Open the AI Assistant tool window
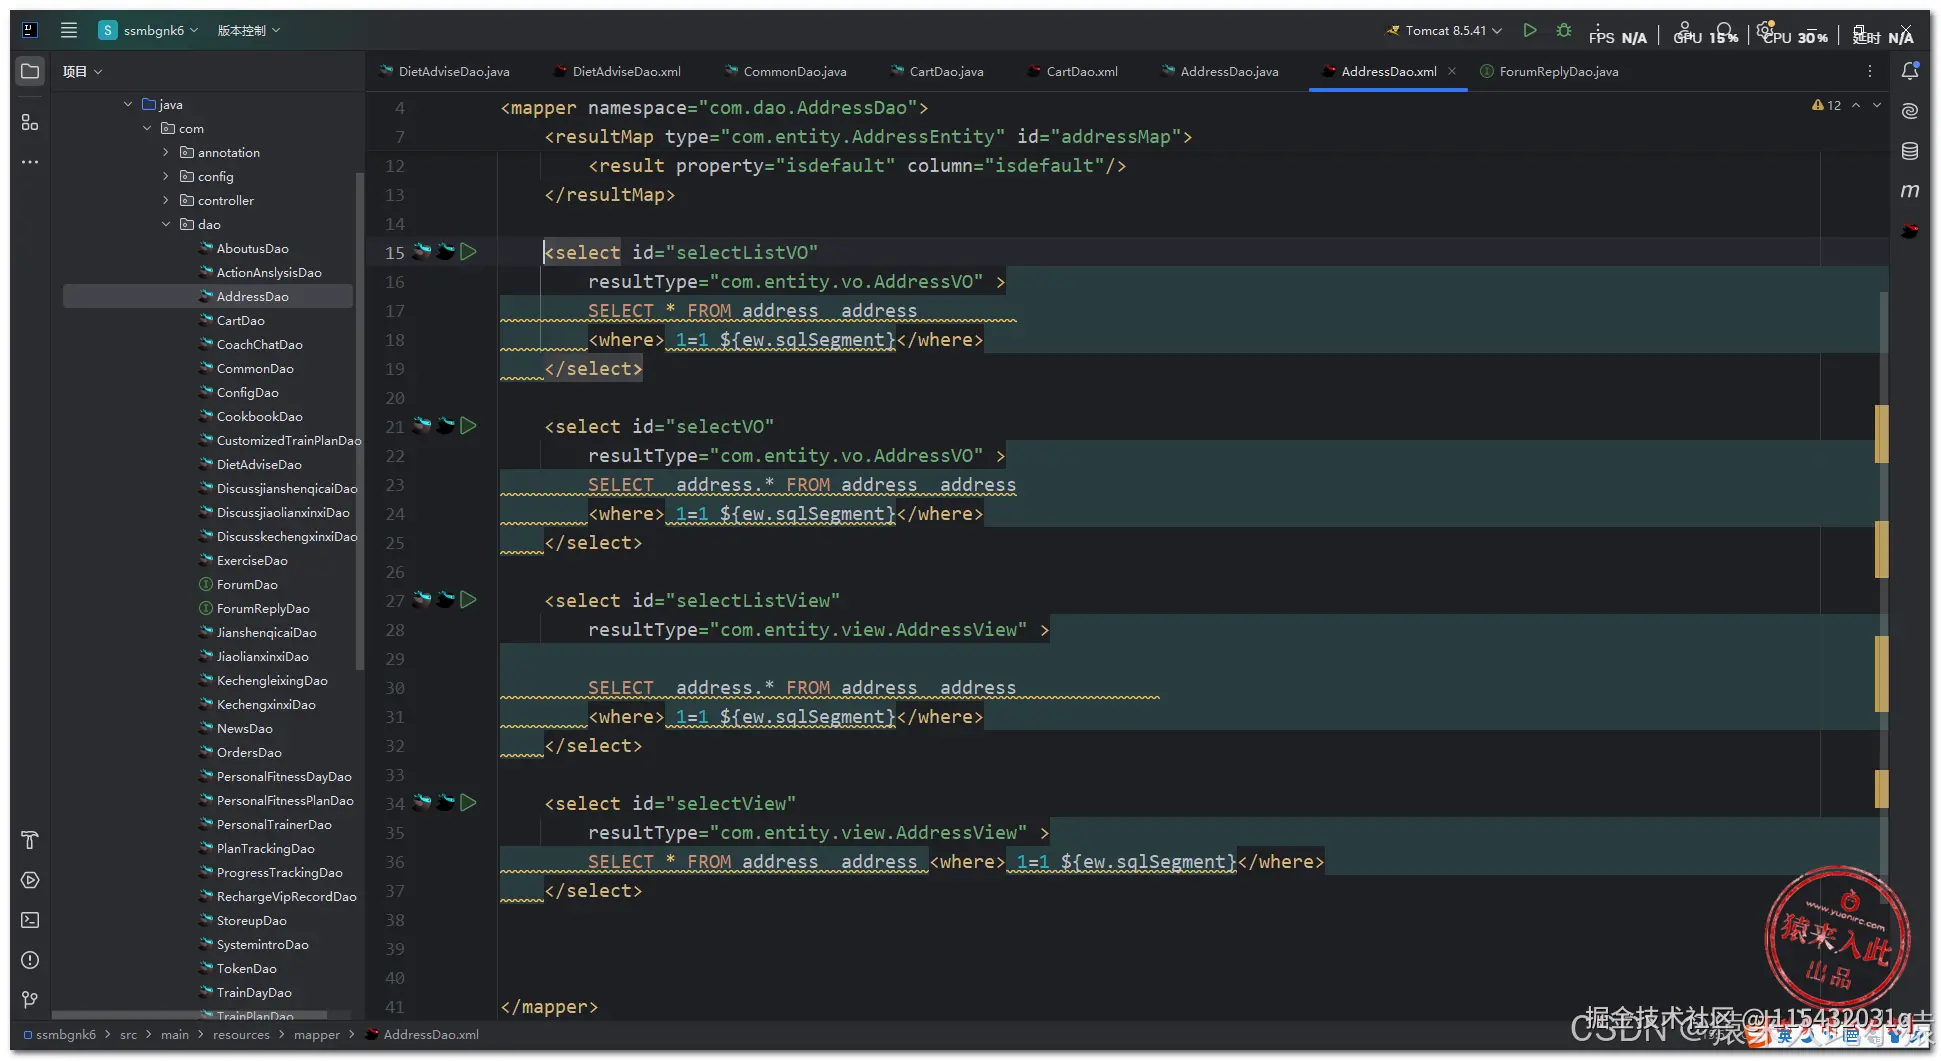The image size is (1941, 1061). tap(1910, 111)
